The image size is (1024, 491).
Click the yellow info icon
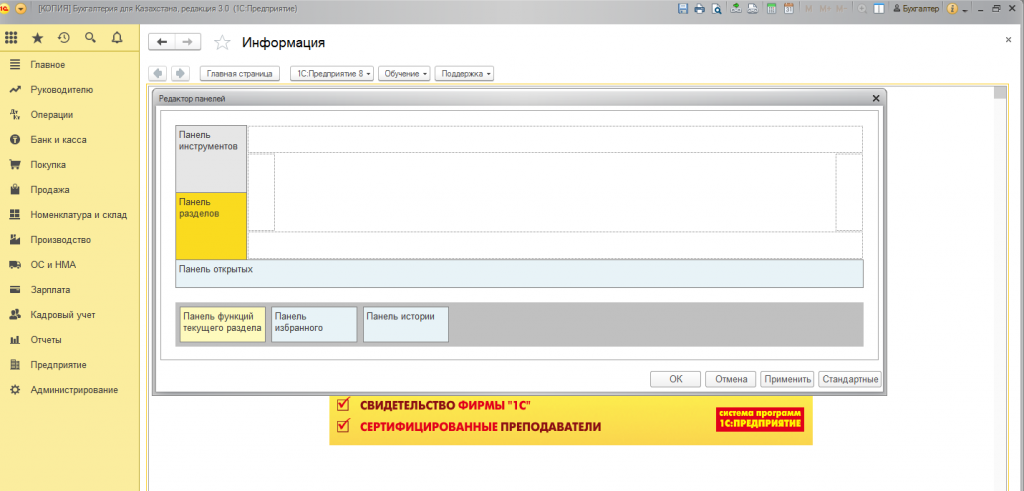[x=952, y=9]
